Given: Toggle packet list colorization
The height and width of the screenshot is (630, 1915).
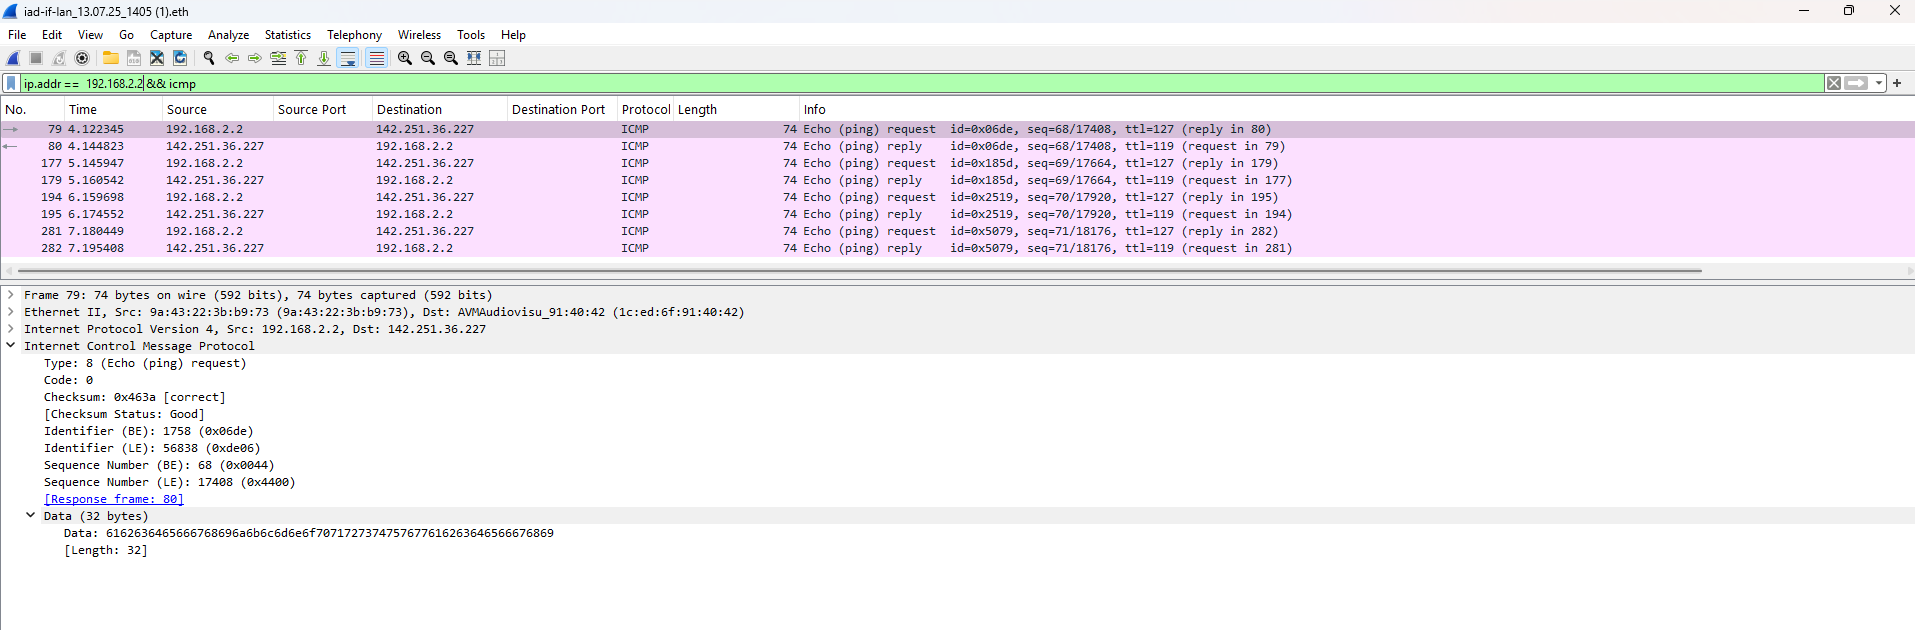Looking at the screenshot, I should coord(376,58).
